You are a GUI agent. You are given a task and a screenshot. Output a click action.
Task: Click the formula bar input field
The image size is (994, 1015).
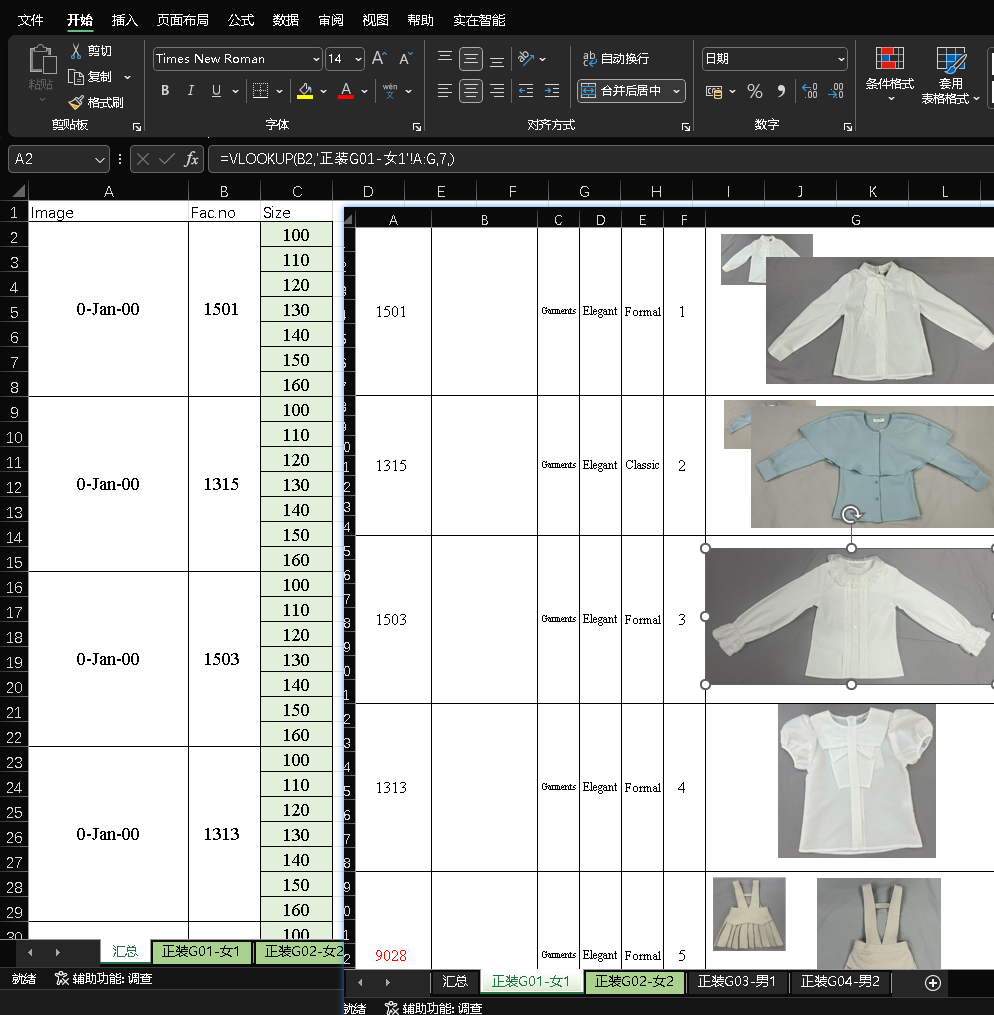(x=600, y=159)
